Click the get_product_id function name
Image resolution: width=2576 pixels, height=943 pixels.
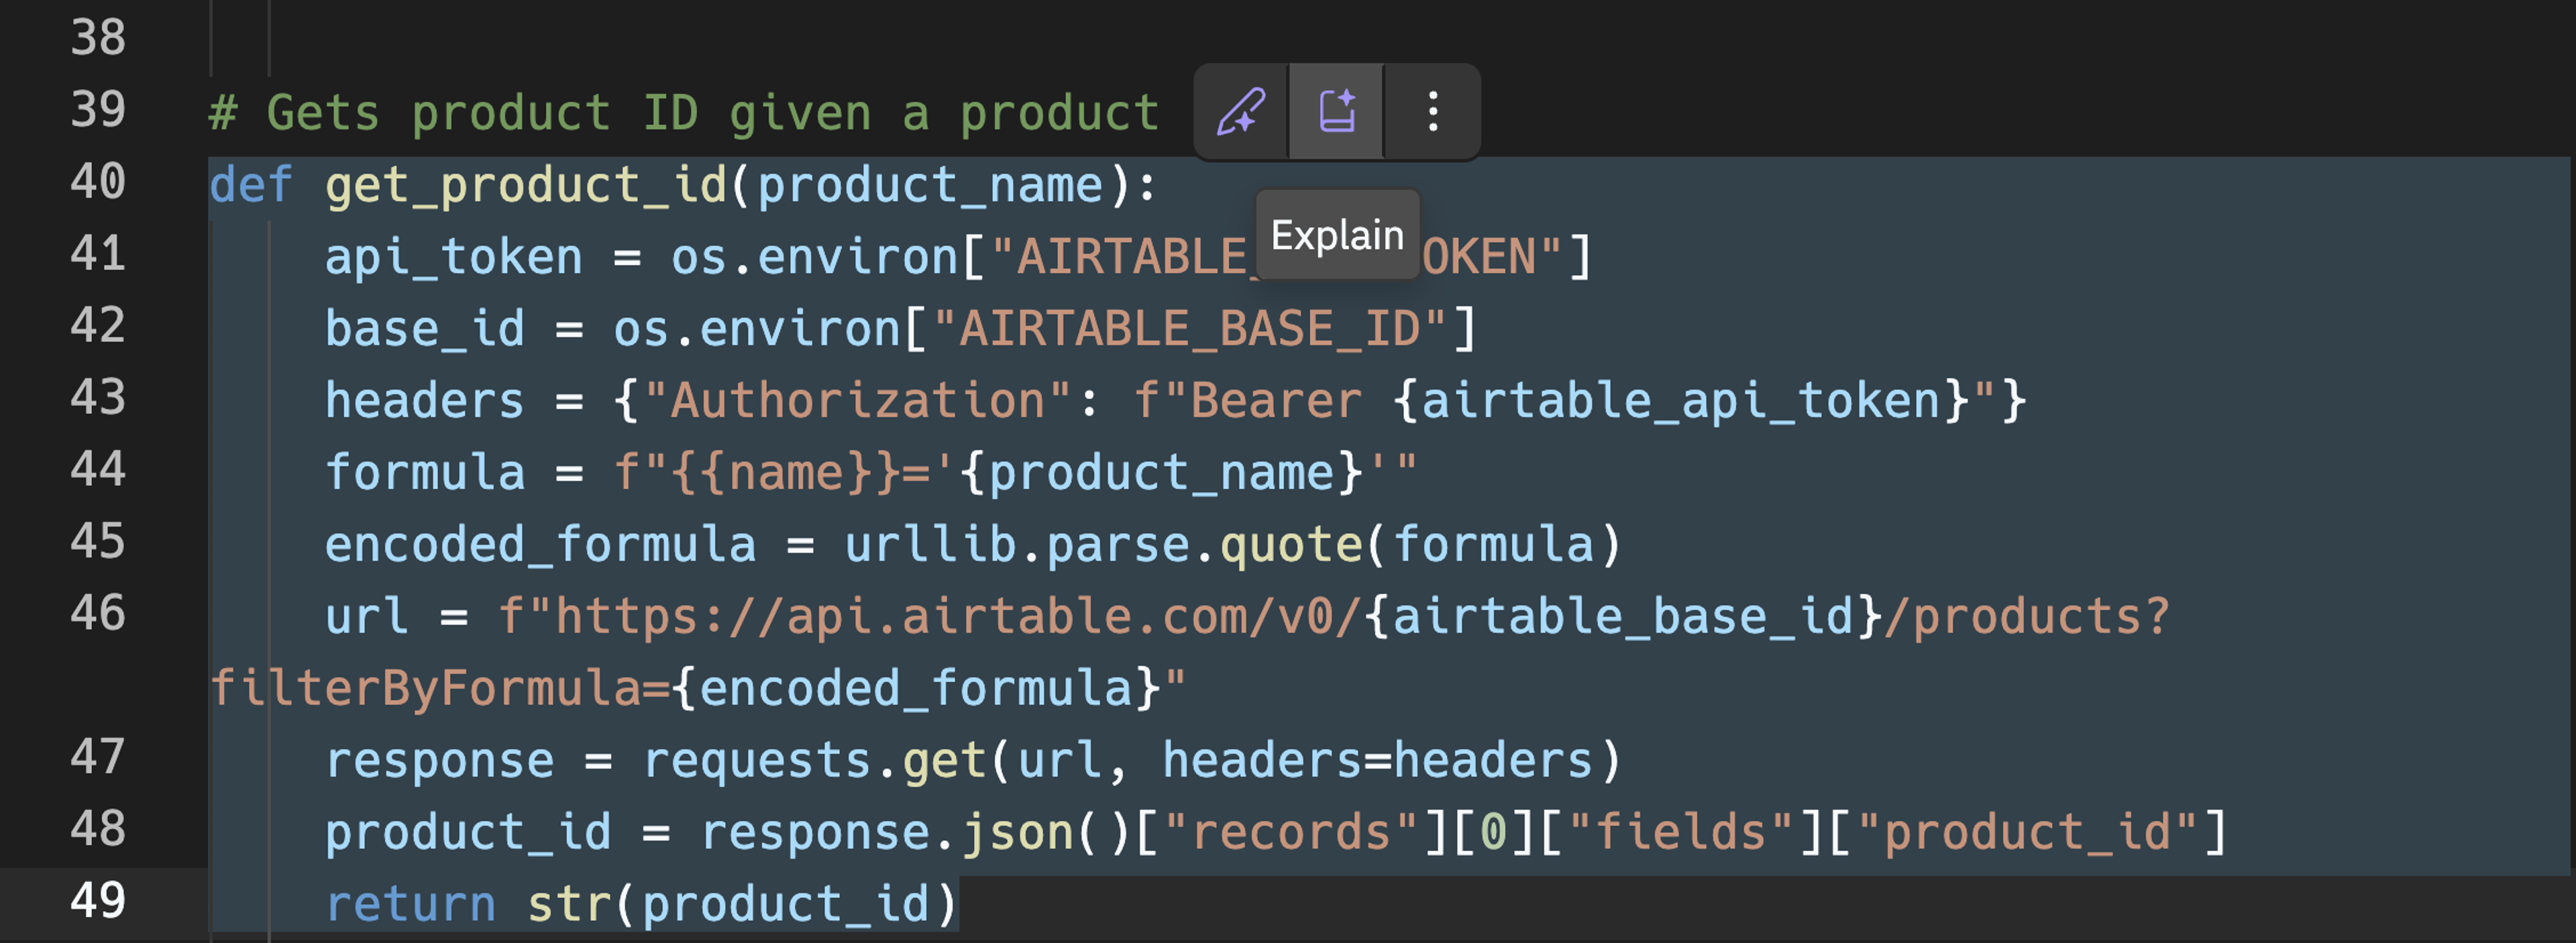click(x=525, y=185)
